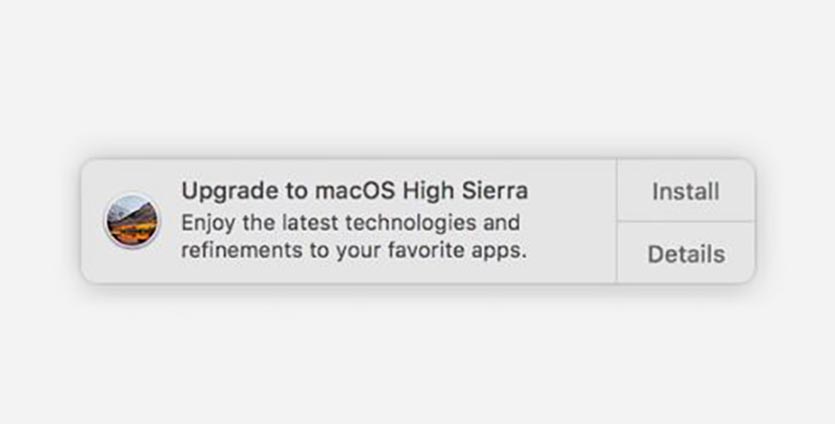Screen dimensions: 835x424
Task: Click the word "Enjoy" in the description
Action: click(x=208, y=223)
